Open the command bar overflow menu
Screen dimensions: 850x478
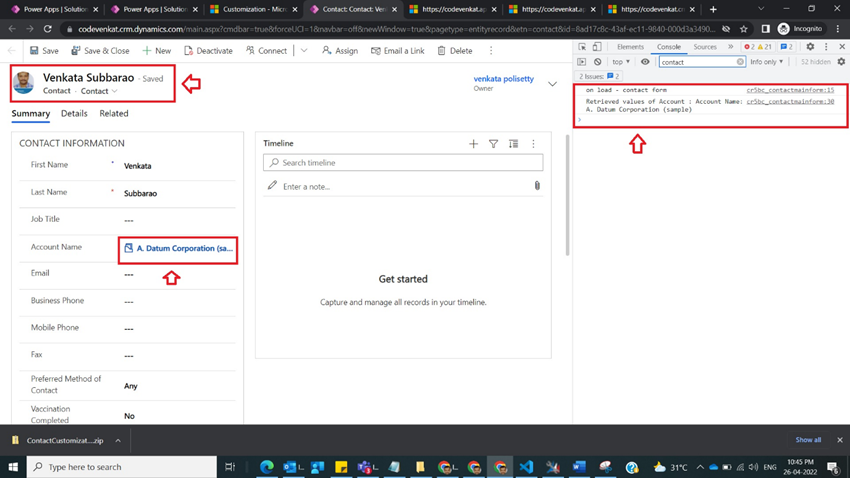pos(491,50)
